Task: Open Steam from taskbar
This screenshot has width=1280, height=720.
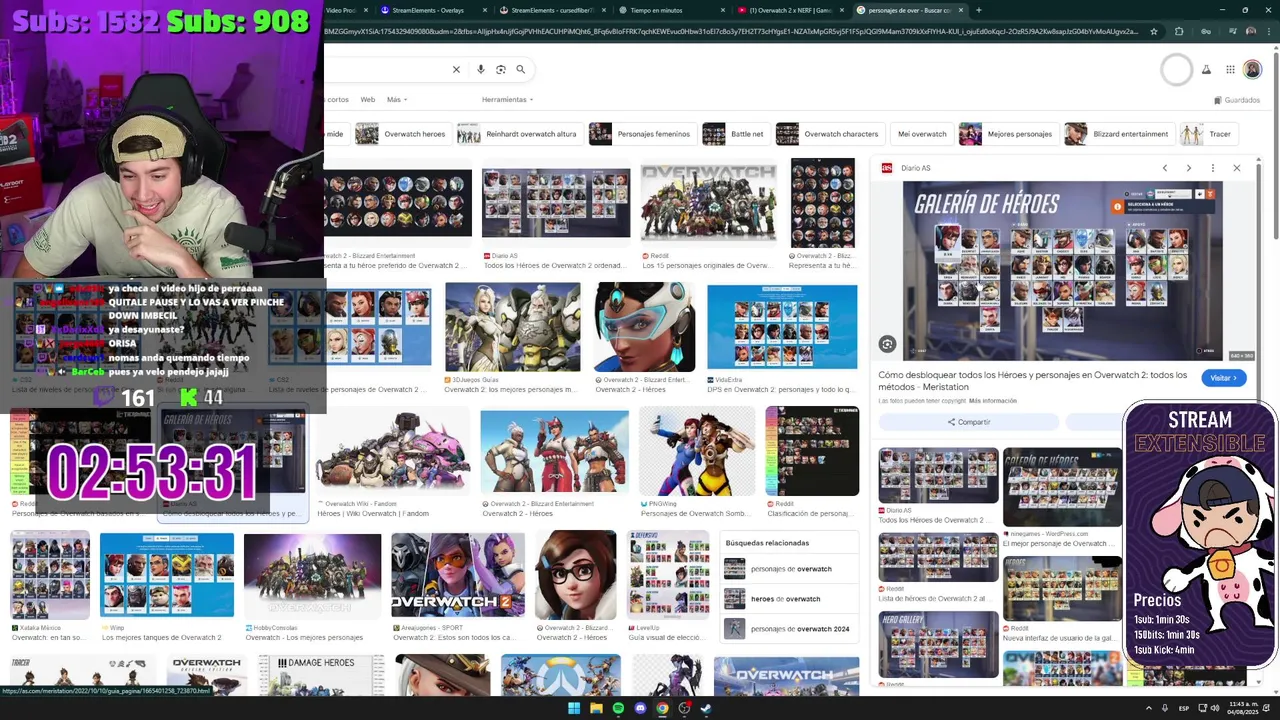Action: coord(706,708)
